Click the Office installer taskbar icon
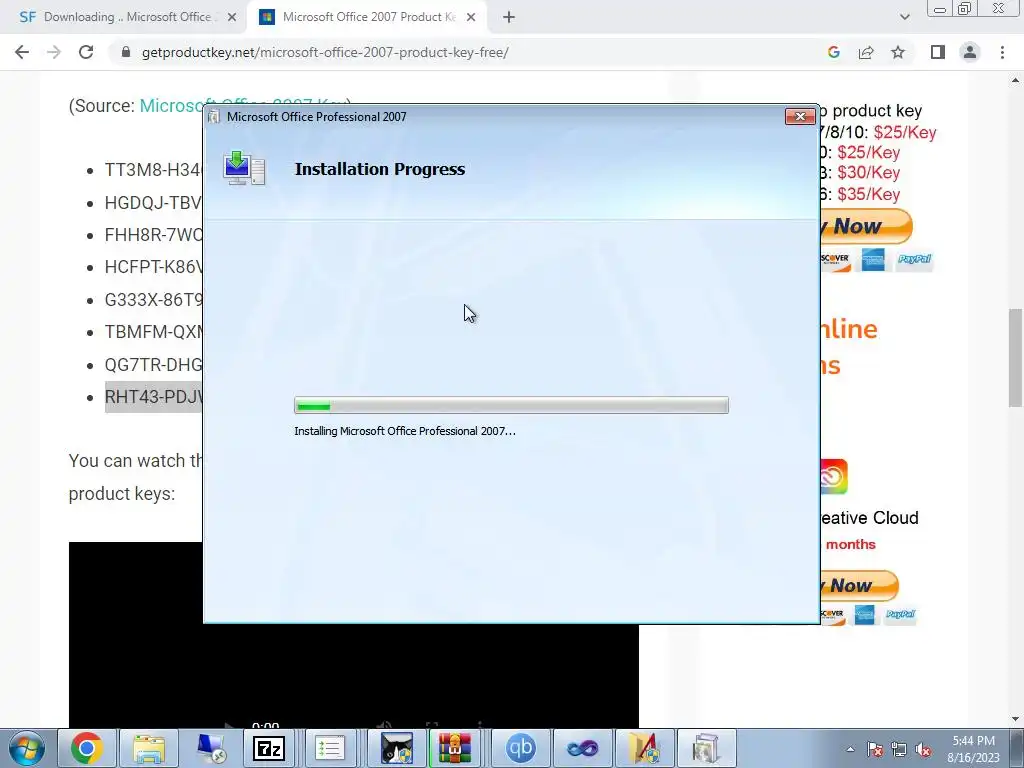1024x768 pixels. point(706,748)
